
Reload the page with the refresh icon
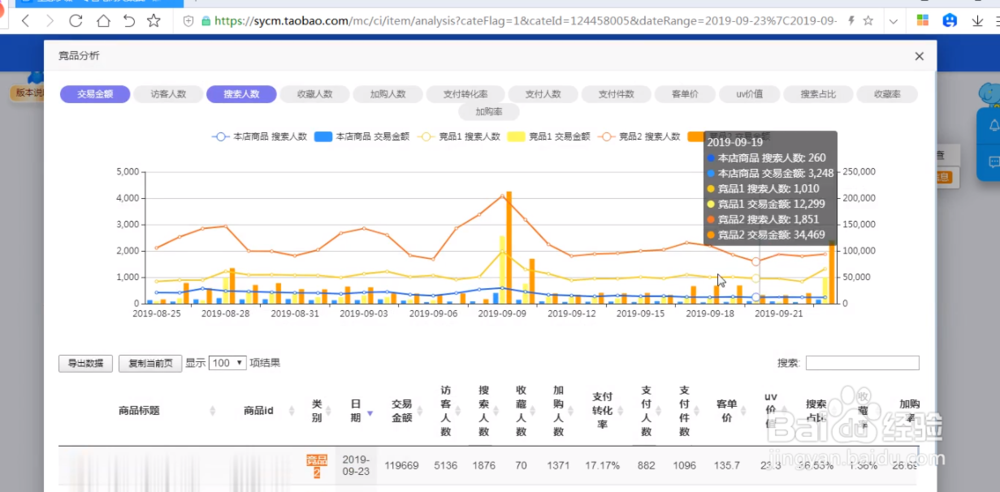point(76,20)
